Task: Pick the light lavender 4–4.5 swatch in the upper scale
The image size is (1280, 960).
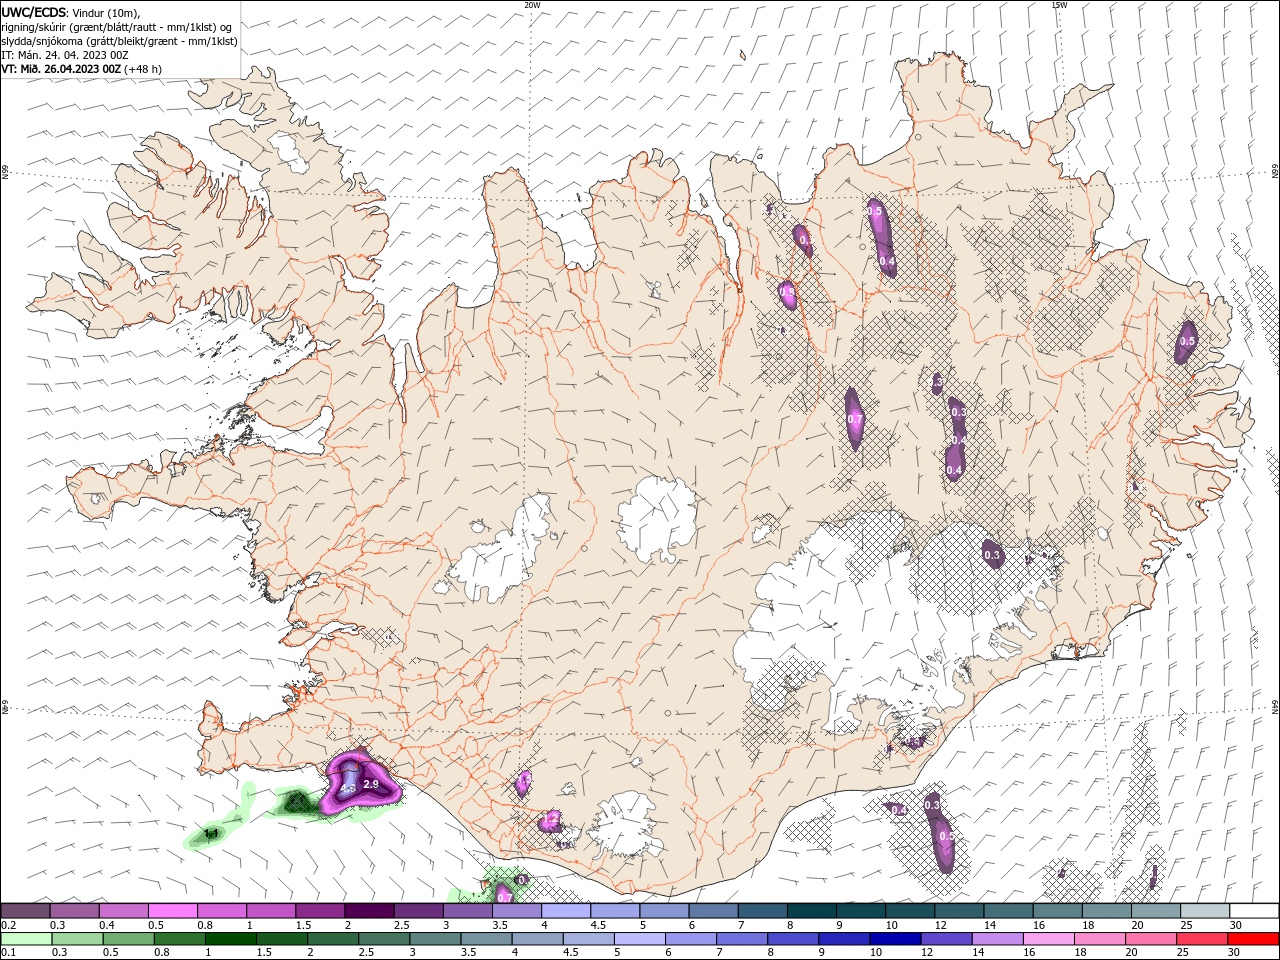Action: coord(566,911)
